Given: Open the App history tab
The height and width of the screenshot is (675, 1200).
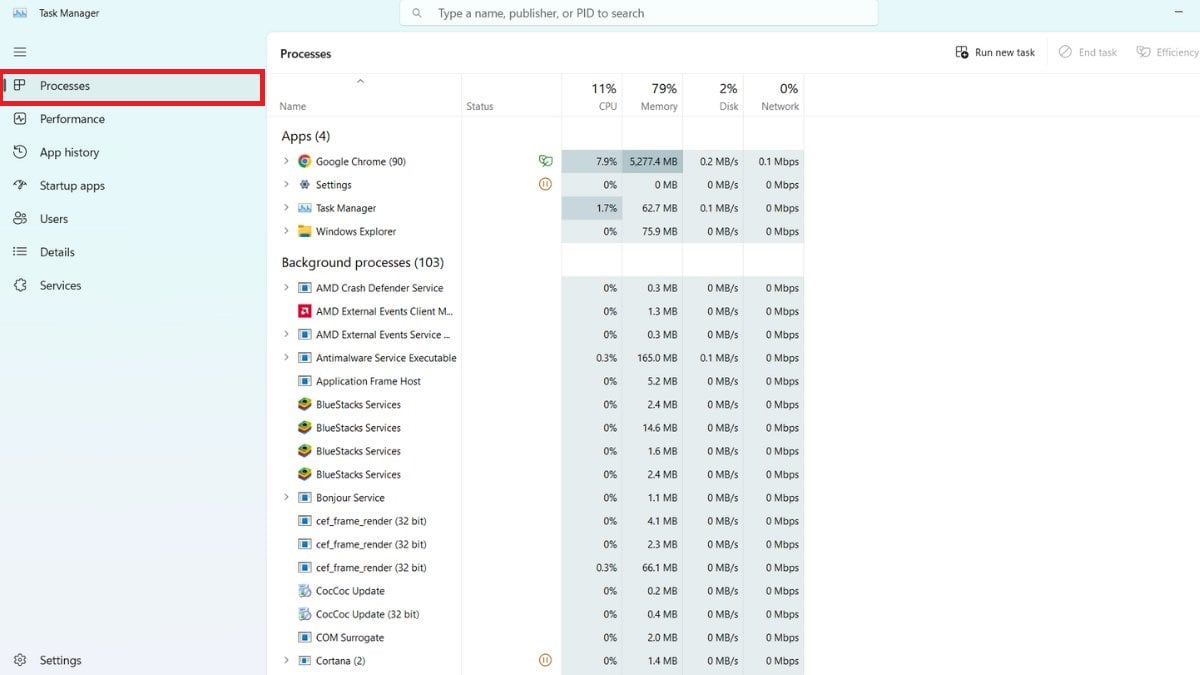Looking at the screenshot, I should 132,152.
